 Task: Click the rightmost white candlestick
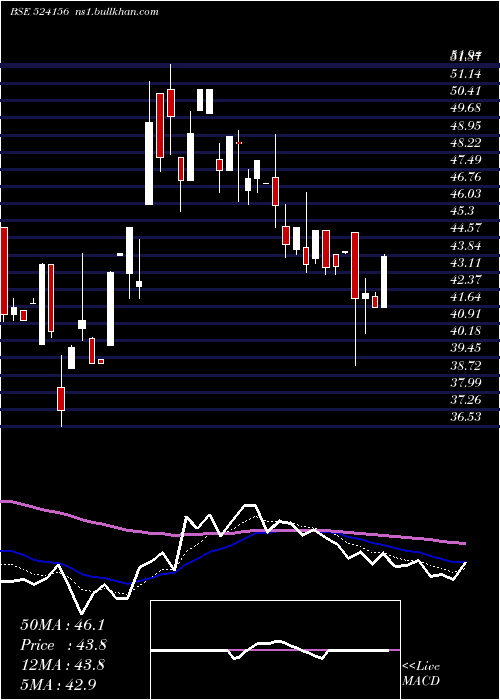click(383, 282)
